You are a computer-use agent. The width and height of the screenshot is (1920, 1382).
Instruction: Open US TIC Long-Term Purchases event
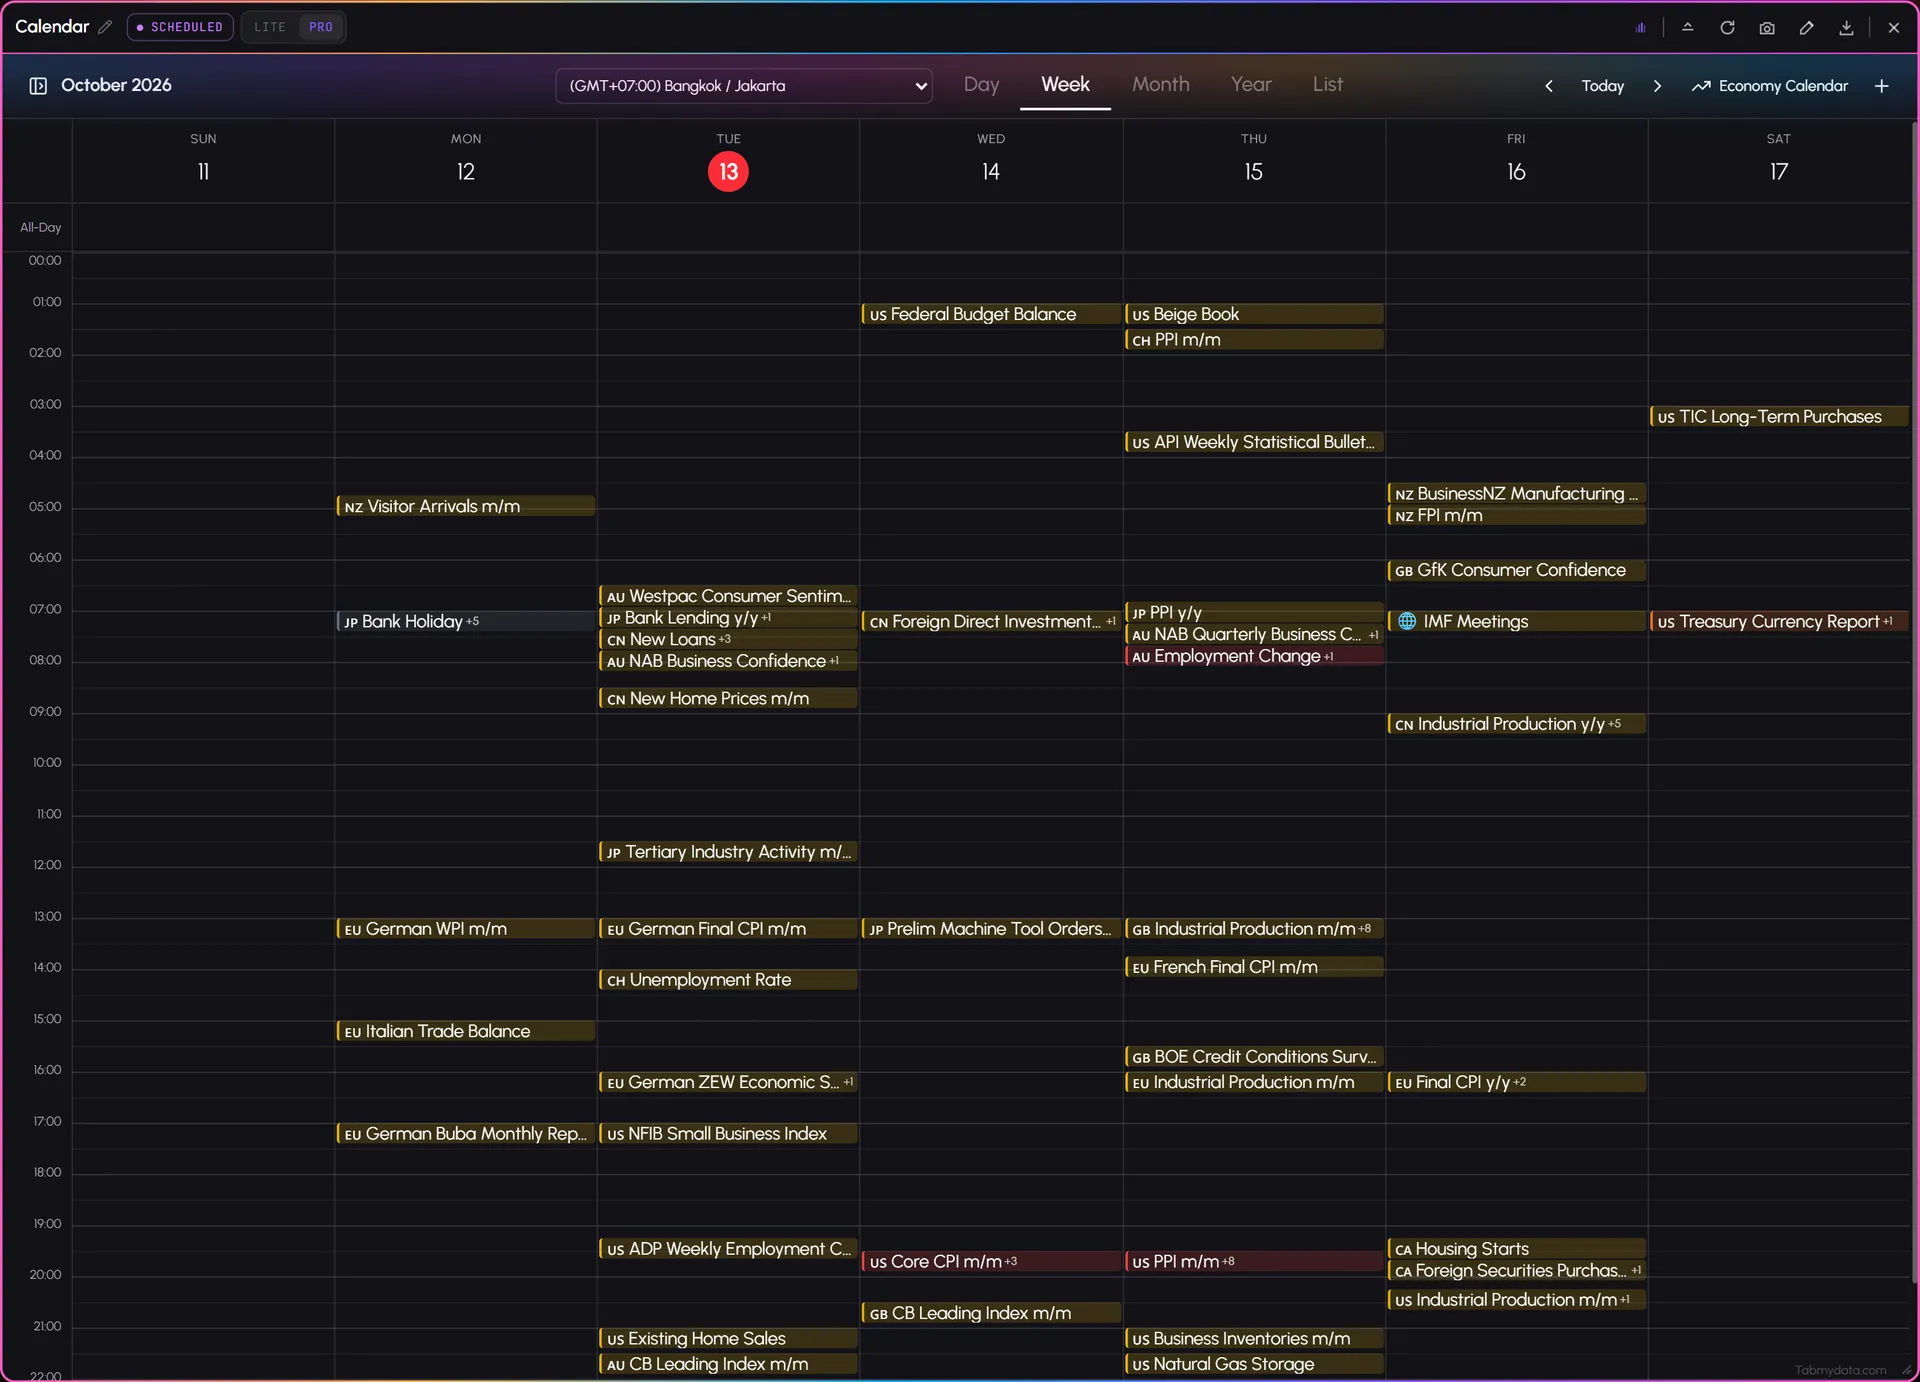(x=1779, y=417)
